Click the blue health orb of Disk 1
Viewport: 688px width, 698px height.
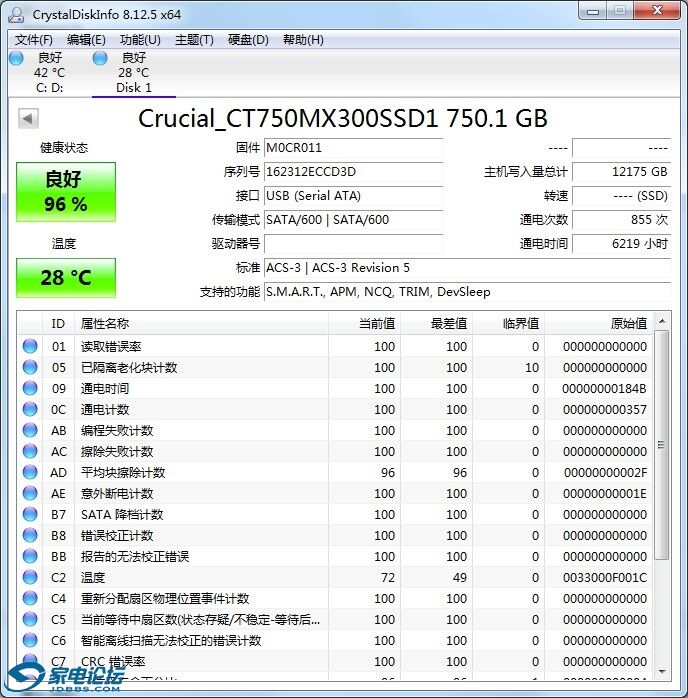pyautogui.click(x=100, y=58)
